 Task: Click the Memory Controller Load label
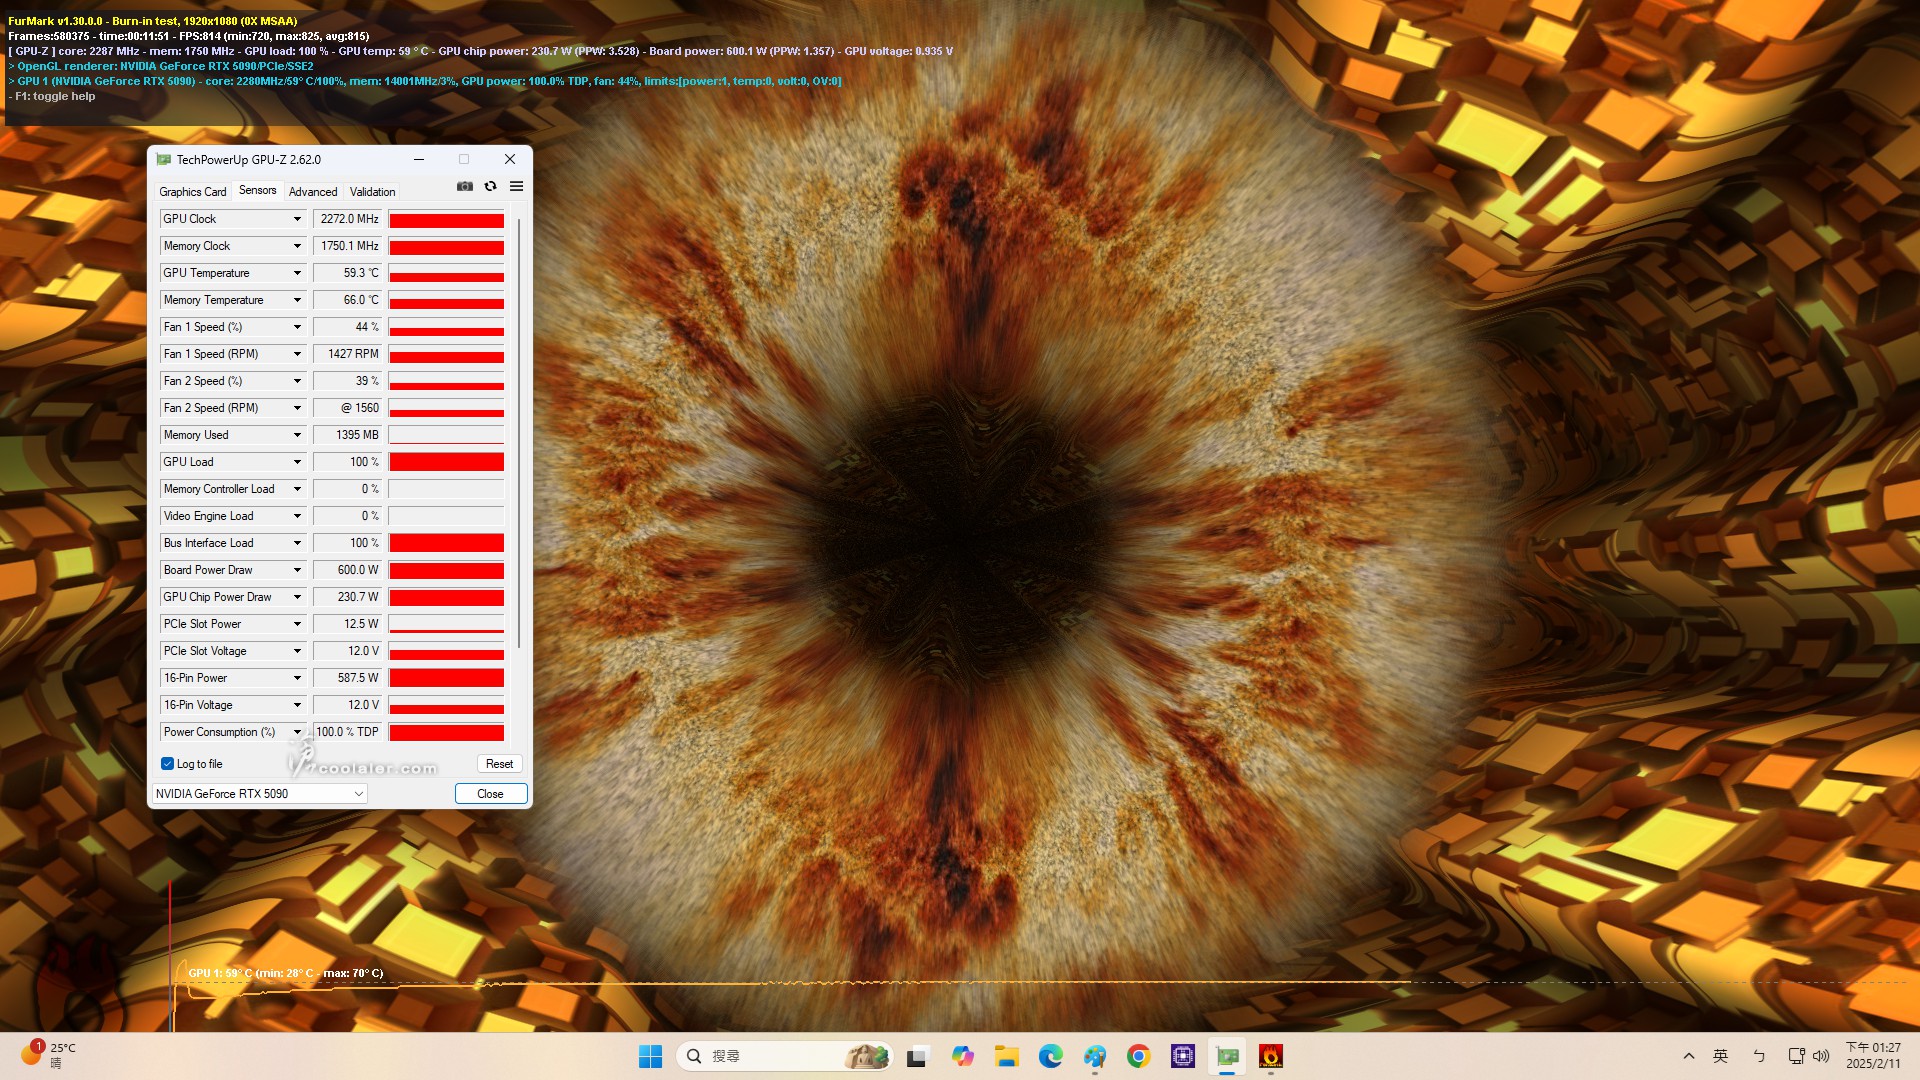pyautogui.click(x=219, y=489)
